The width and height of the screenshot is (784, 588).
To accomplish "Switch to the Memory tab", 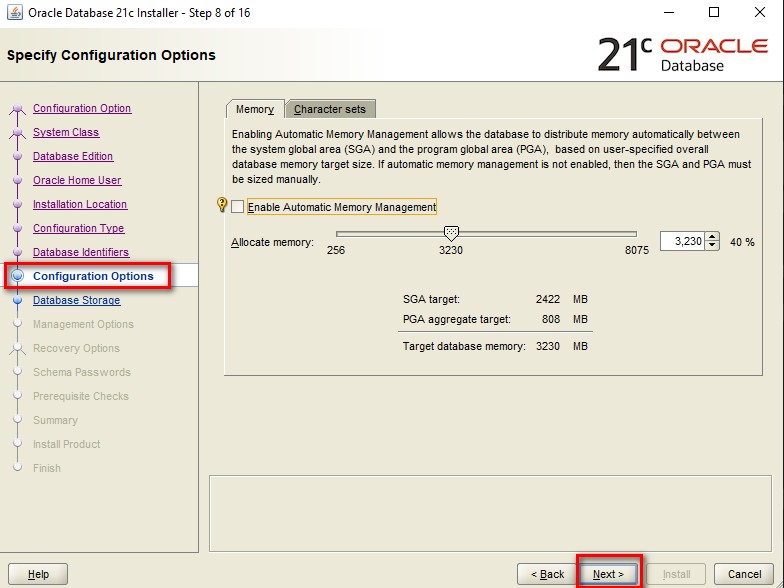I will coord(255,109).
